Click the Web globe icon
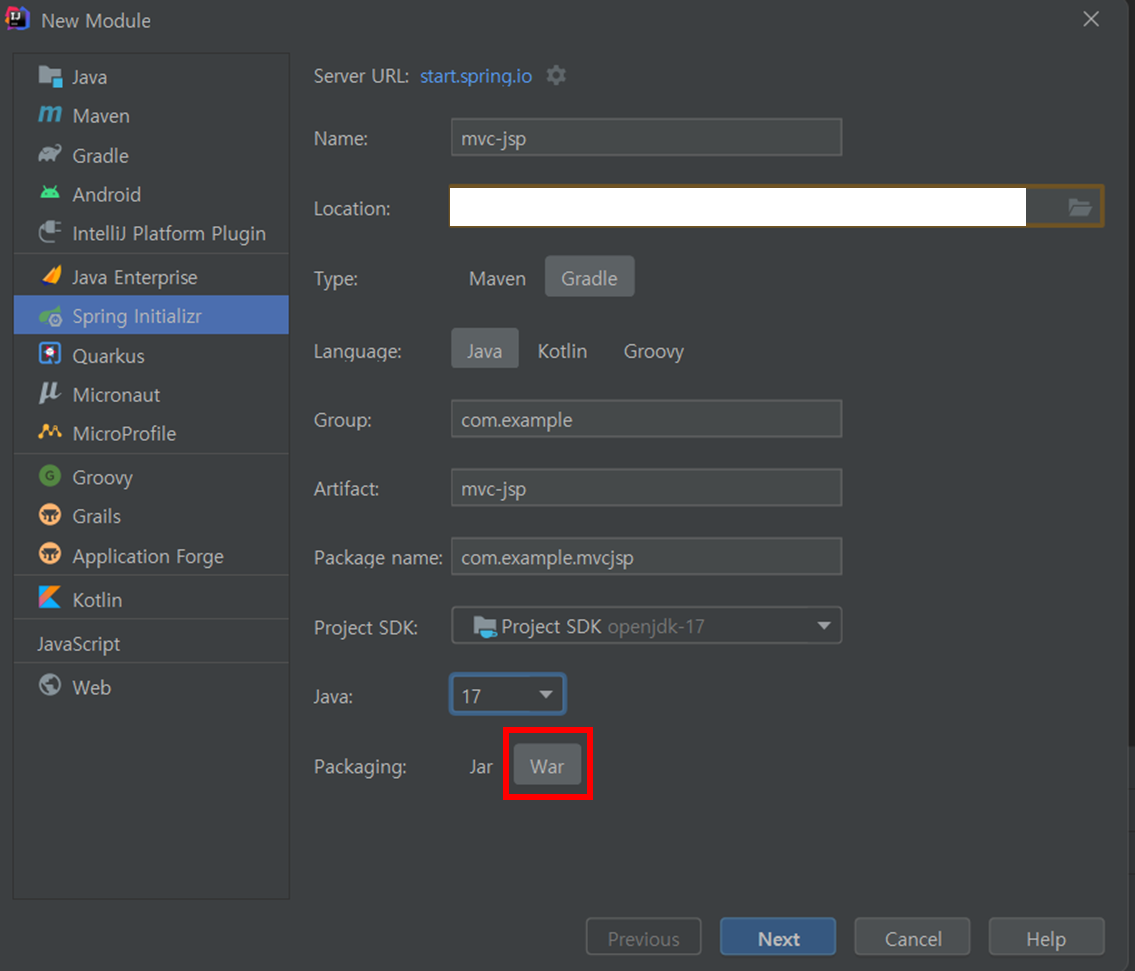The height and width of the screenshot is (971, 1135). click(x=50, y=685)
